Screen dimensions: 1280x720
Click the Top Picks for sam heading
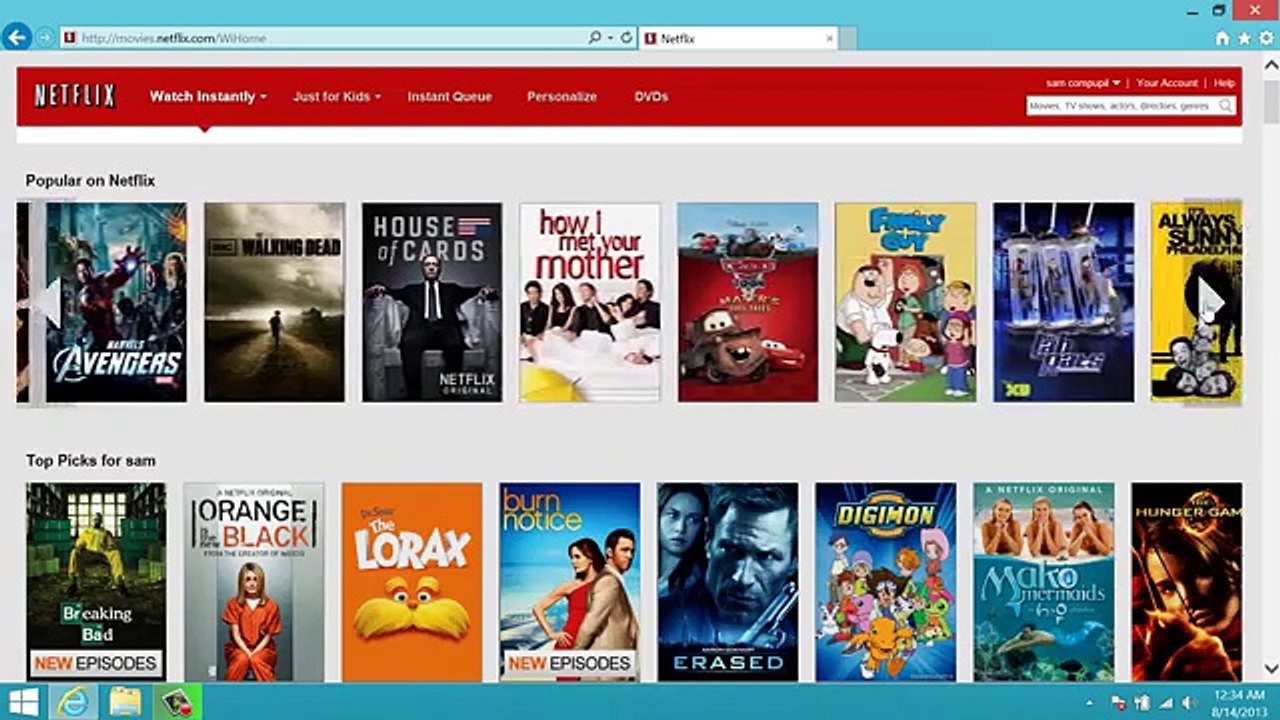point(90,461)
